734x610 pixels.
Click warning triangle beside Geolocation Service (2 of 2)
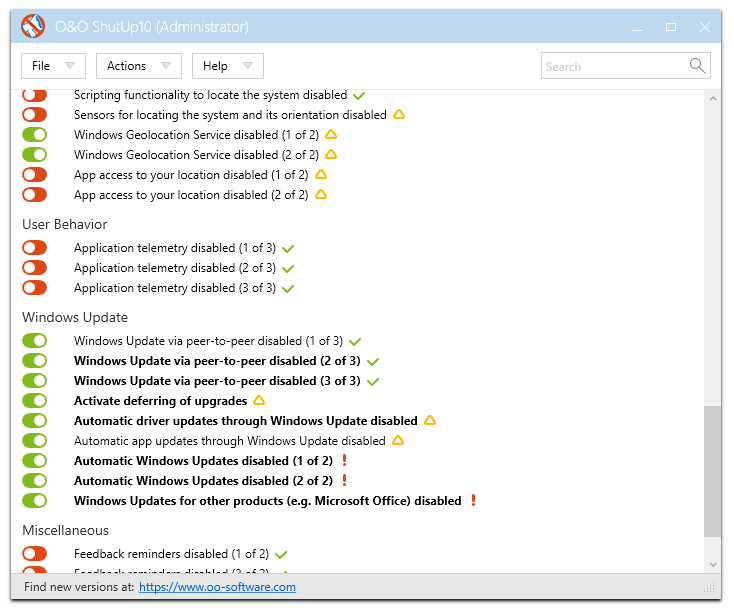331,154
